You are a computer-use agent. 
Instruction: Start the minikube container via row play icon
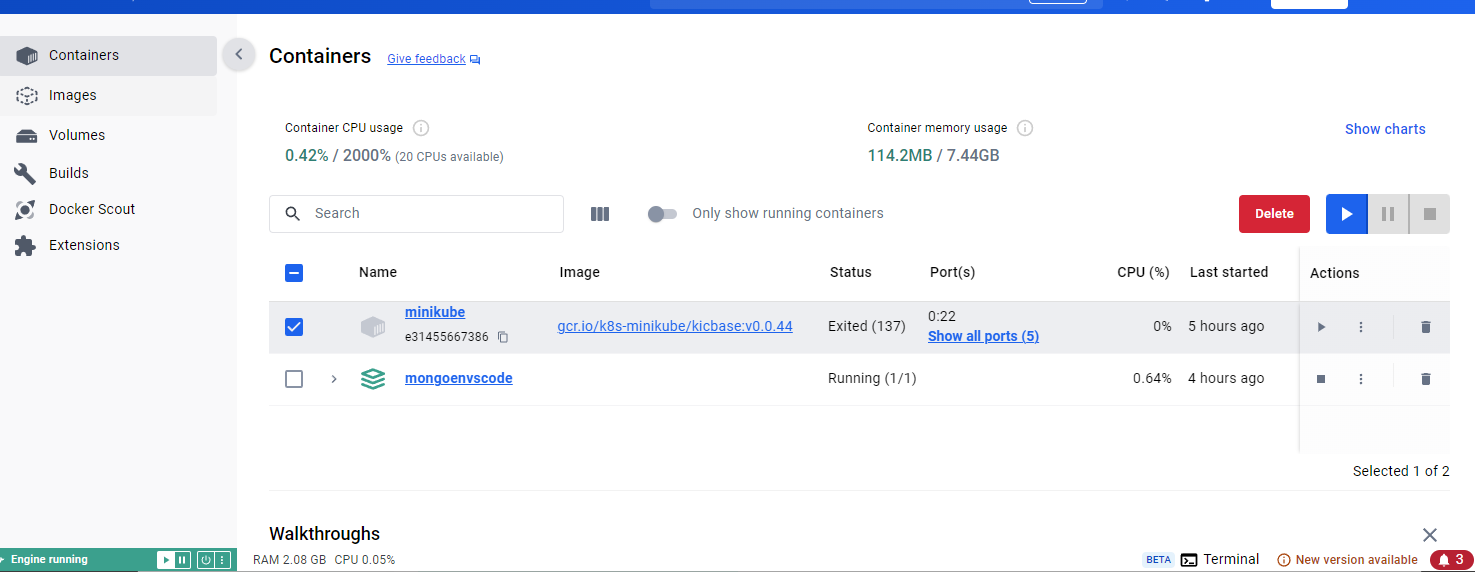[x=1321, y=327]
